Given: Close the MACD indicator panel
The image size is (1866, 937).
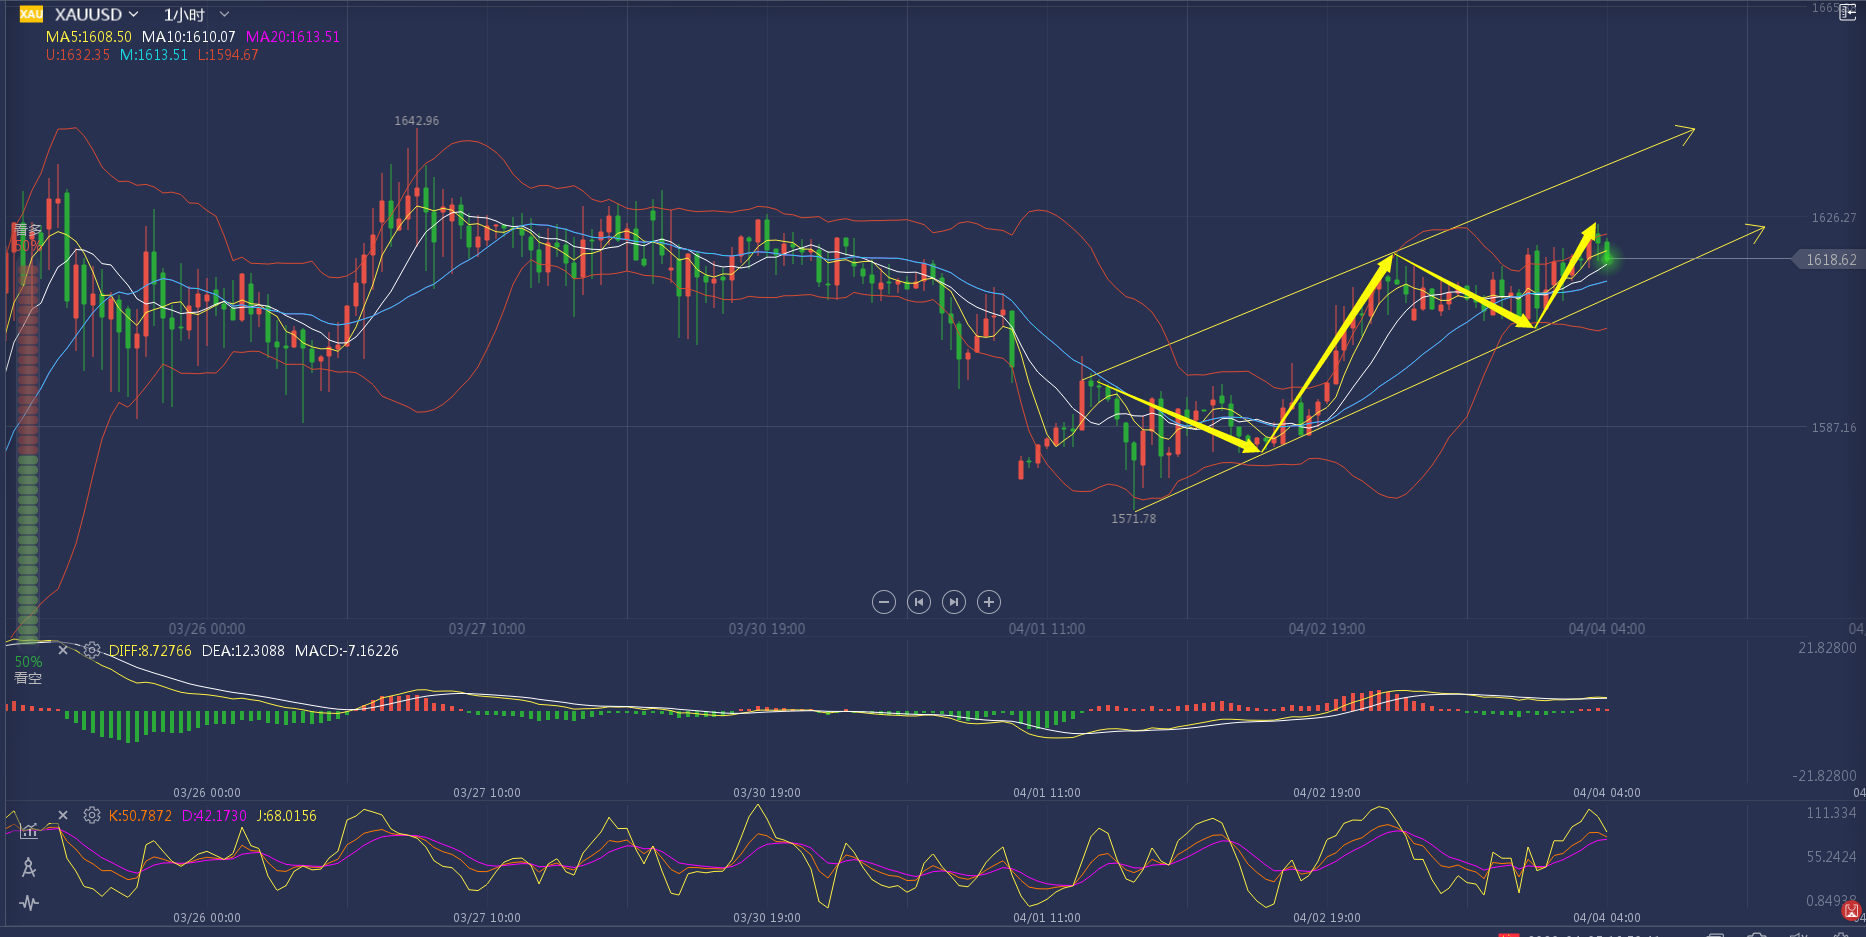Looking at the screenshot, I should tap(63, 651).
